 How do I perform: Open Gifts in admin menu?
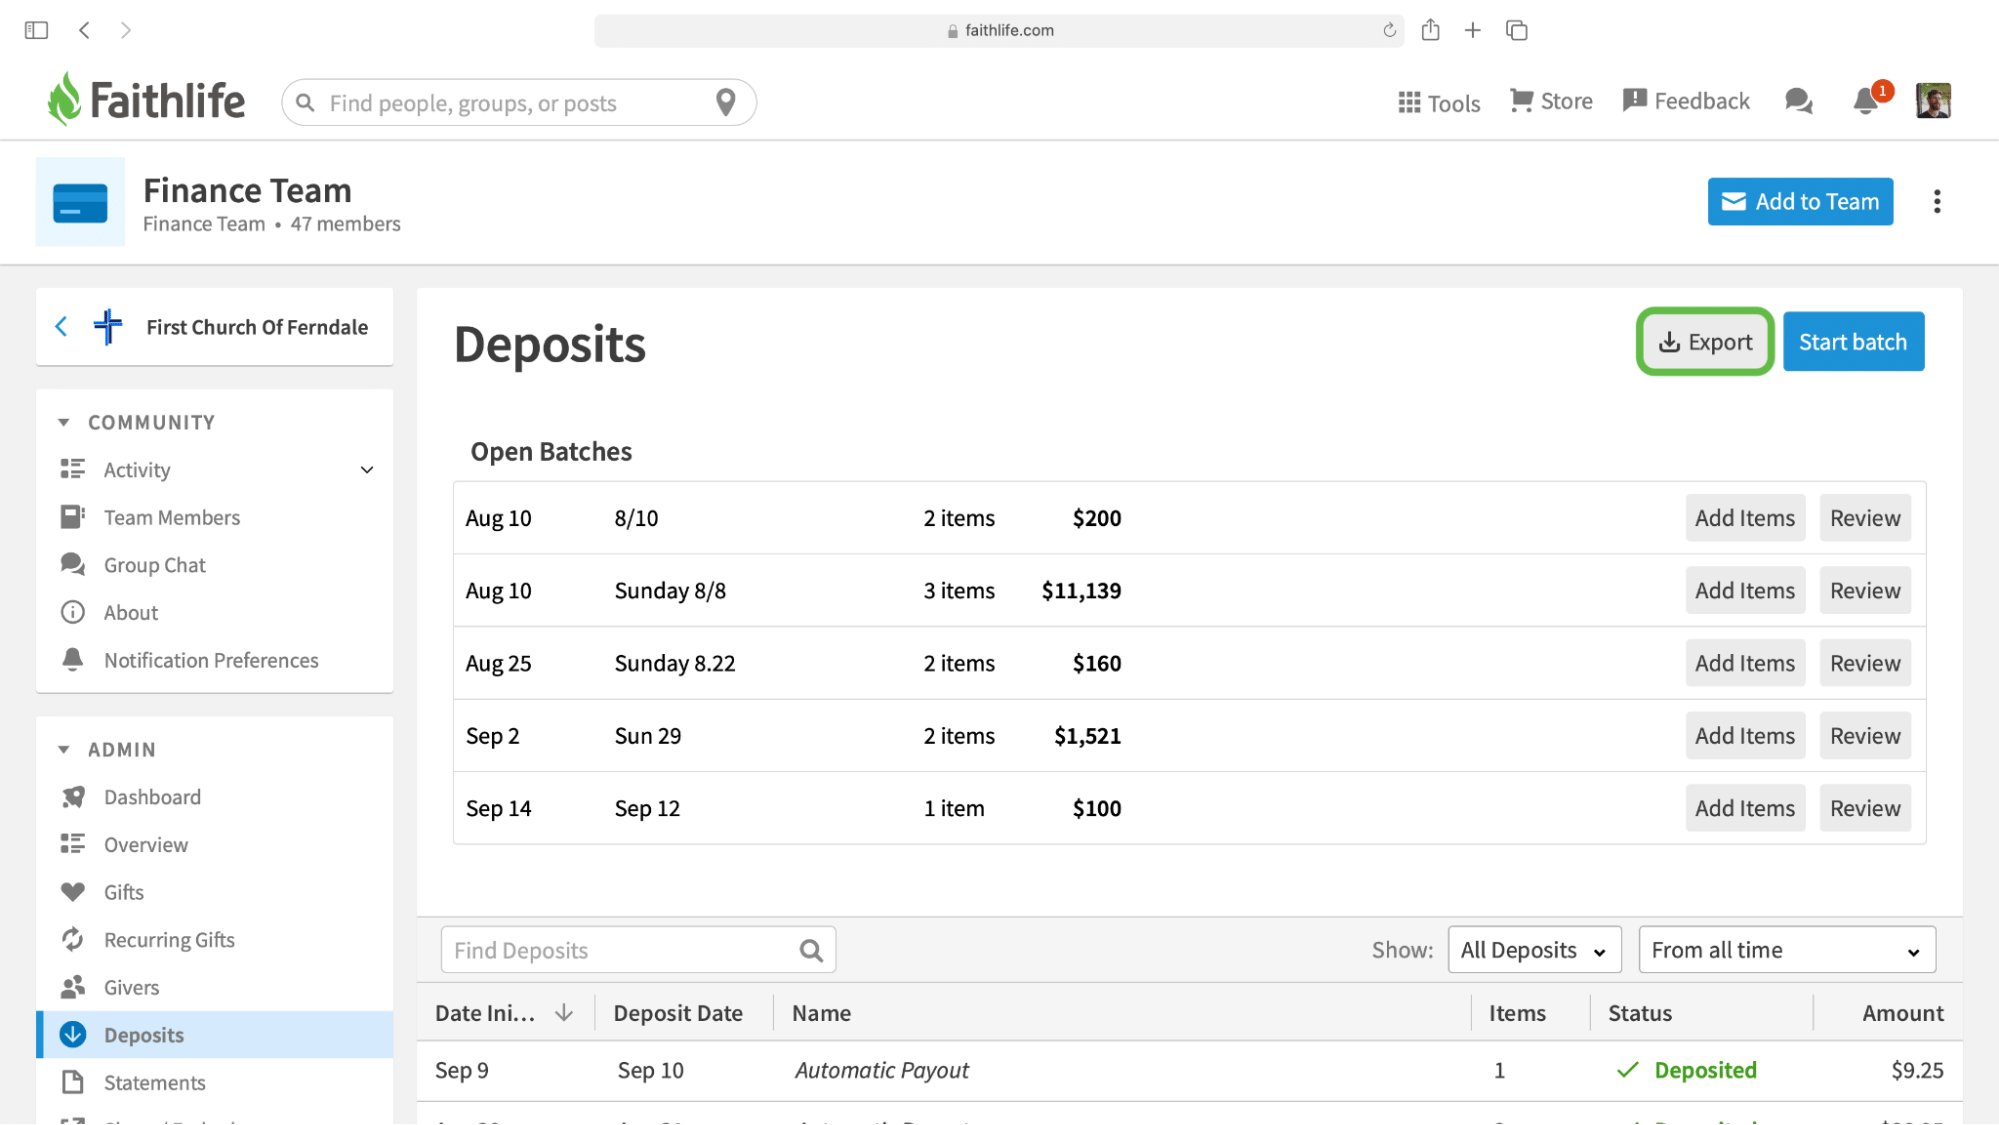coord(124,893)
